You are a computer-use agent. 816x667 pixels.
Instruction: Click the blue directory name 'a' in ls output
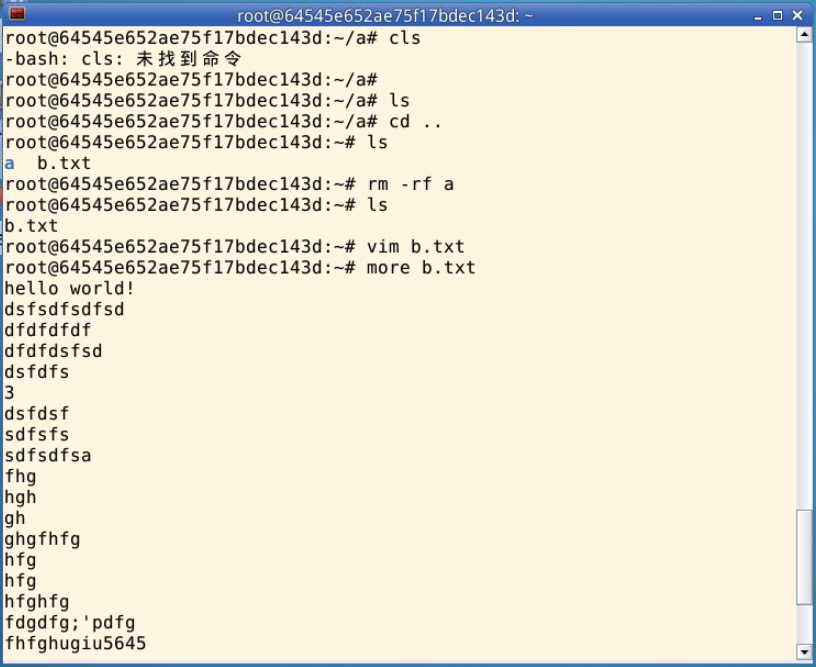click(x=10, y=163)
